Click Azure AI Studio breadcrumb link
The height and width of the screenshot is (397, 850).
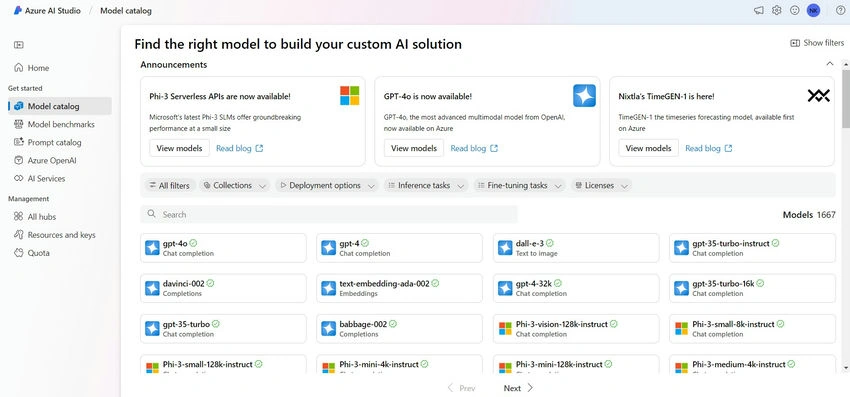[53, 11]
